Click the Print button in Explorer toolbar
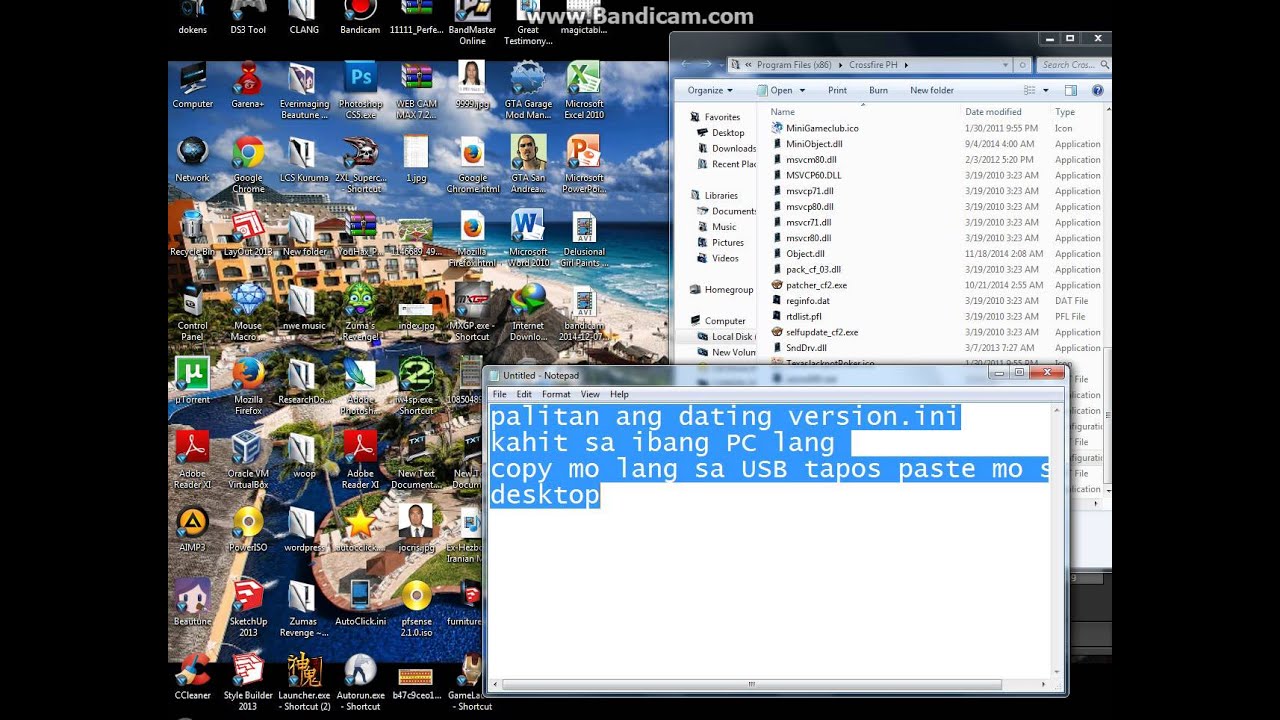The height and width of the screenshot is (720, 1280). 837,90
